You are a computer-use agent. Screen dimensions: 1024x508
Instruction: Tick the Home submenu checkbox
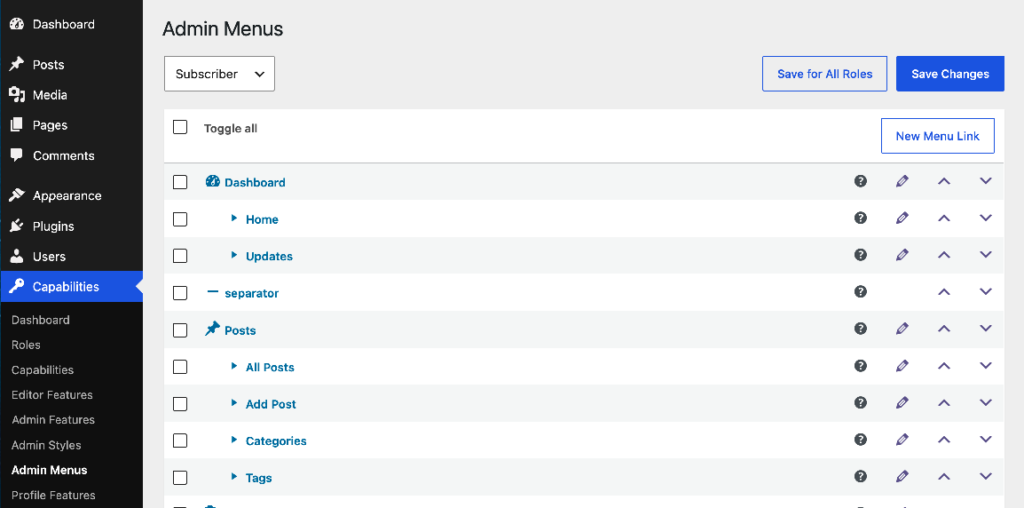click(x=180, y=219)
